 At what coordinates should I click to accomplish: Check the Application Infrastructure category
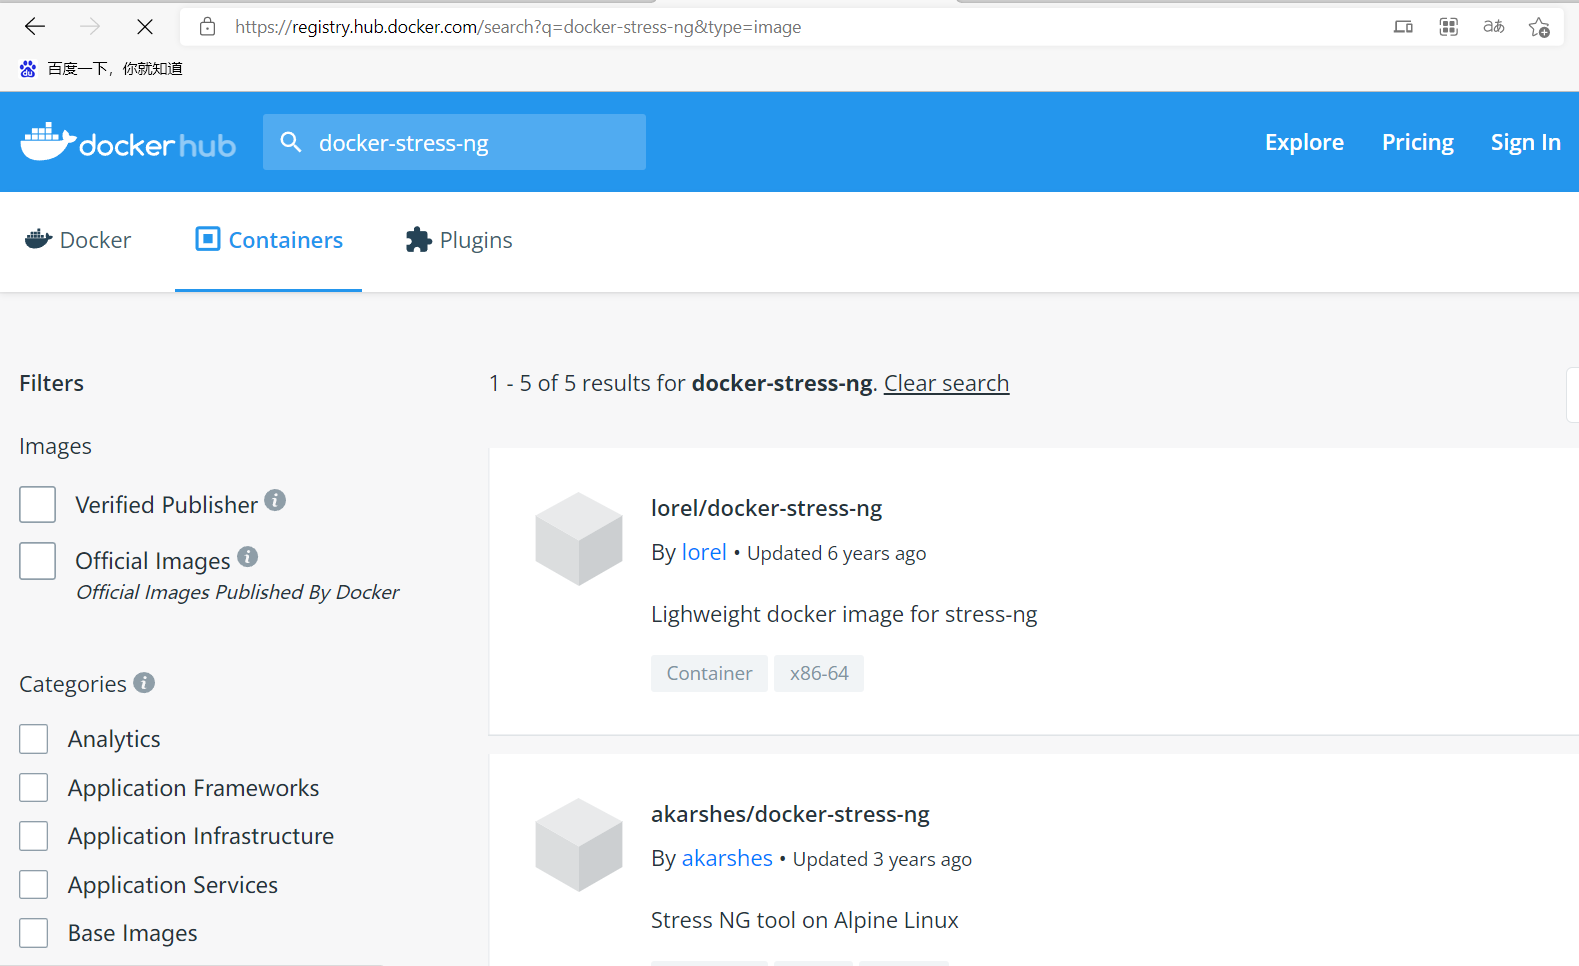[34, 836]
